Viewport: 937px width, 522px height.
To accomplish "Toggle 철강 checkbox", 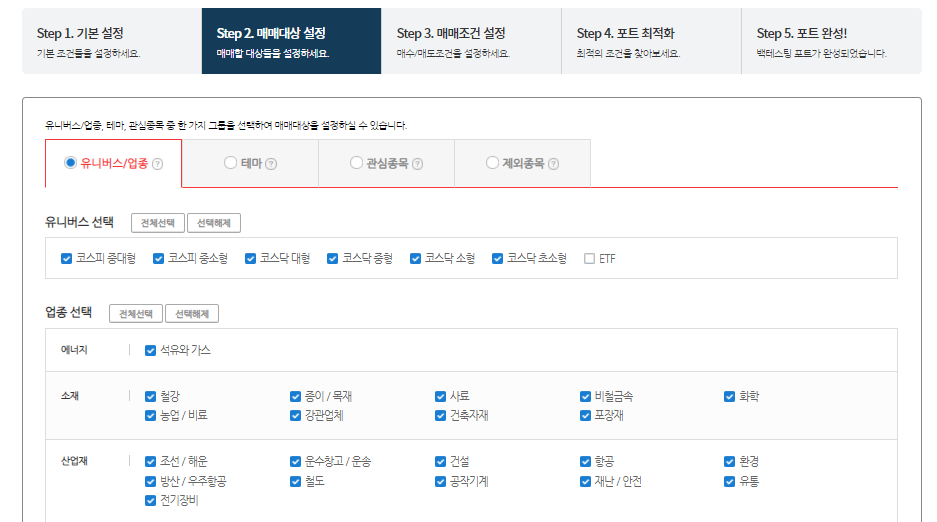I will point(151,397).
